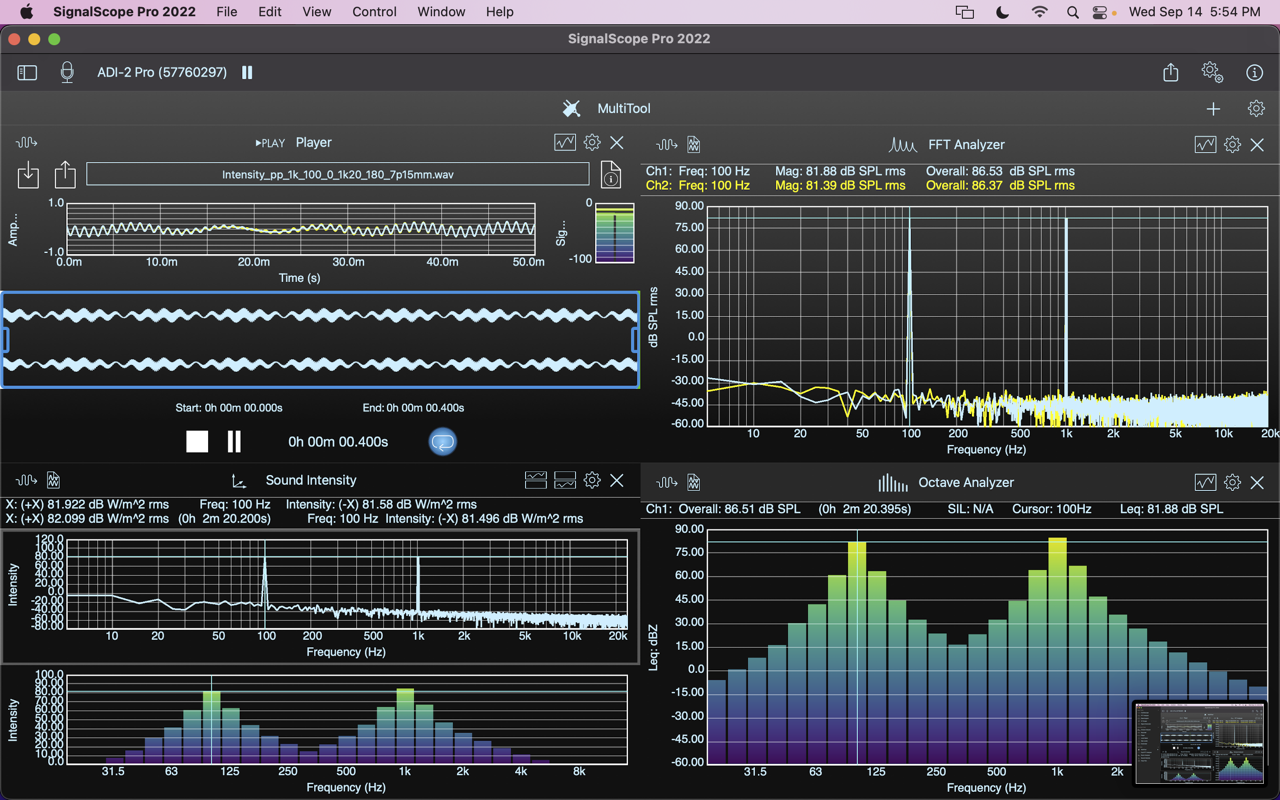Open the Apple menu

point(26,12)
